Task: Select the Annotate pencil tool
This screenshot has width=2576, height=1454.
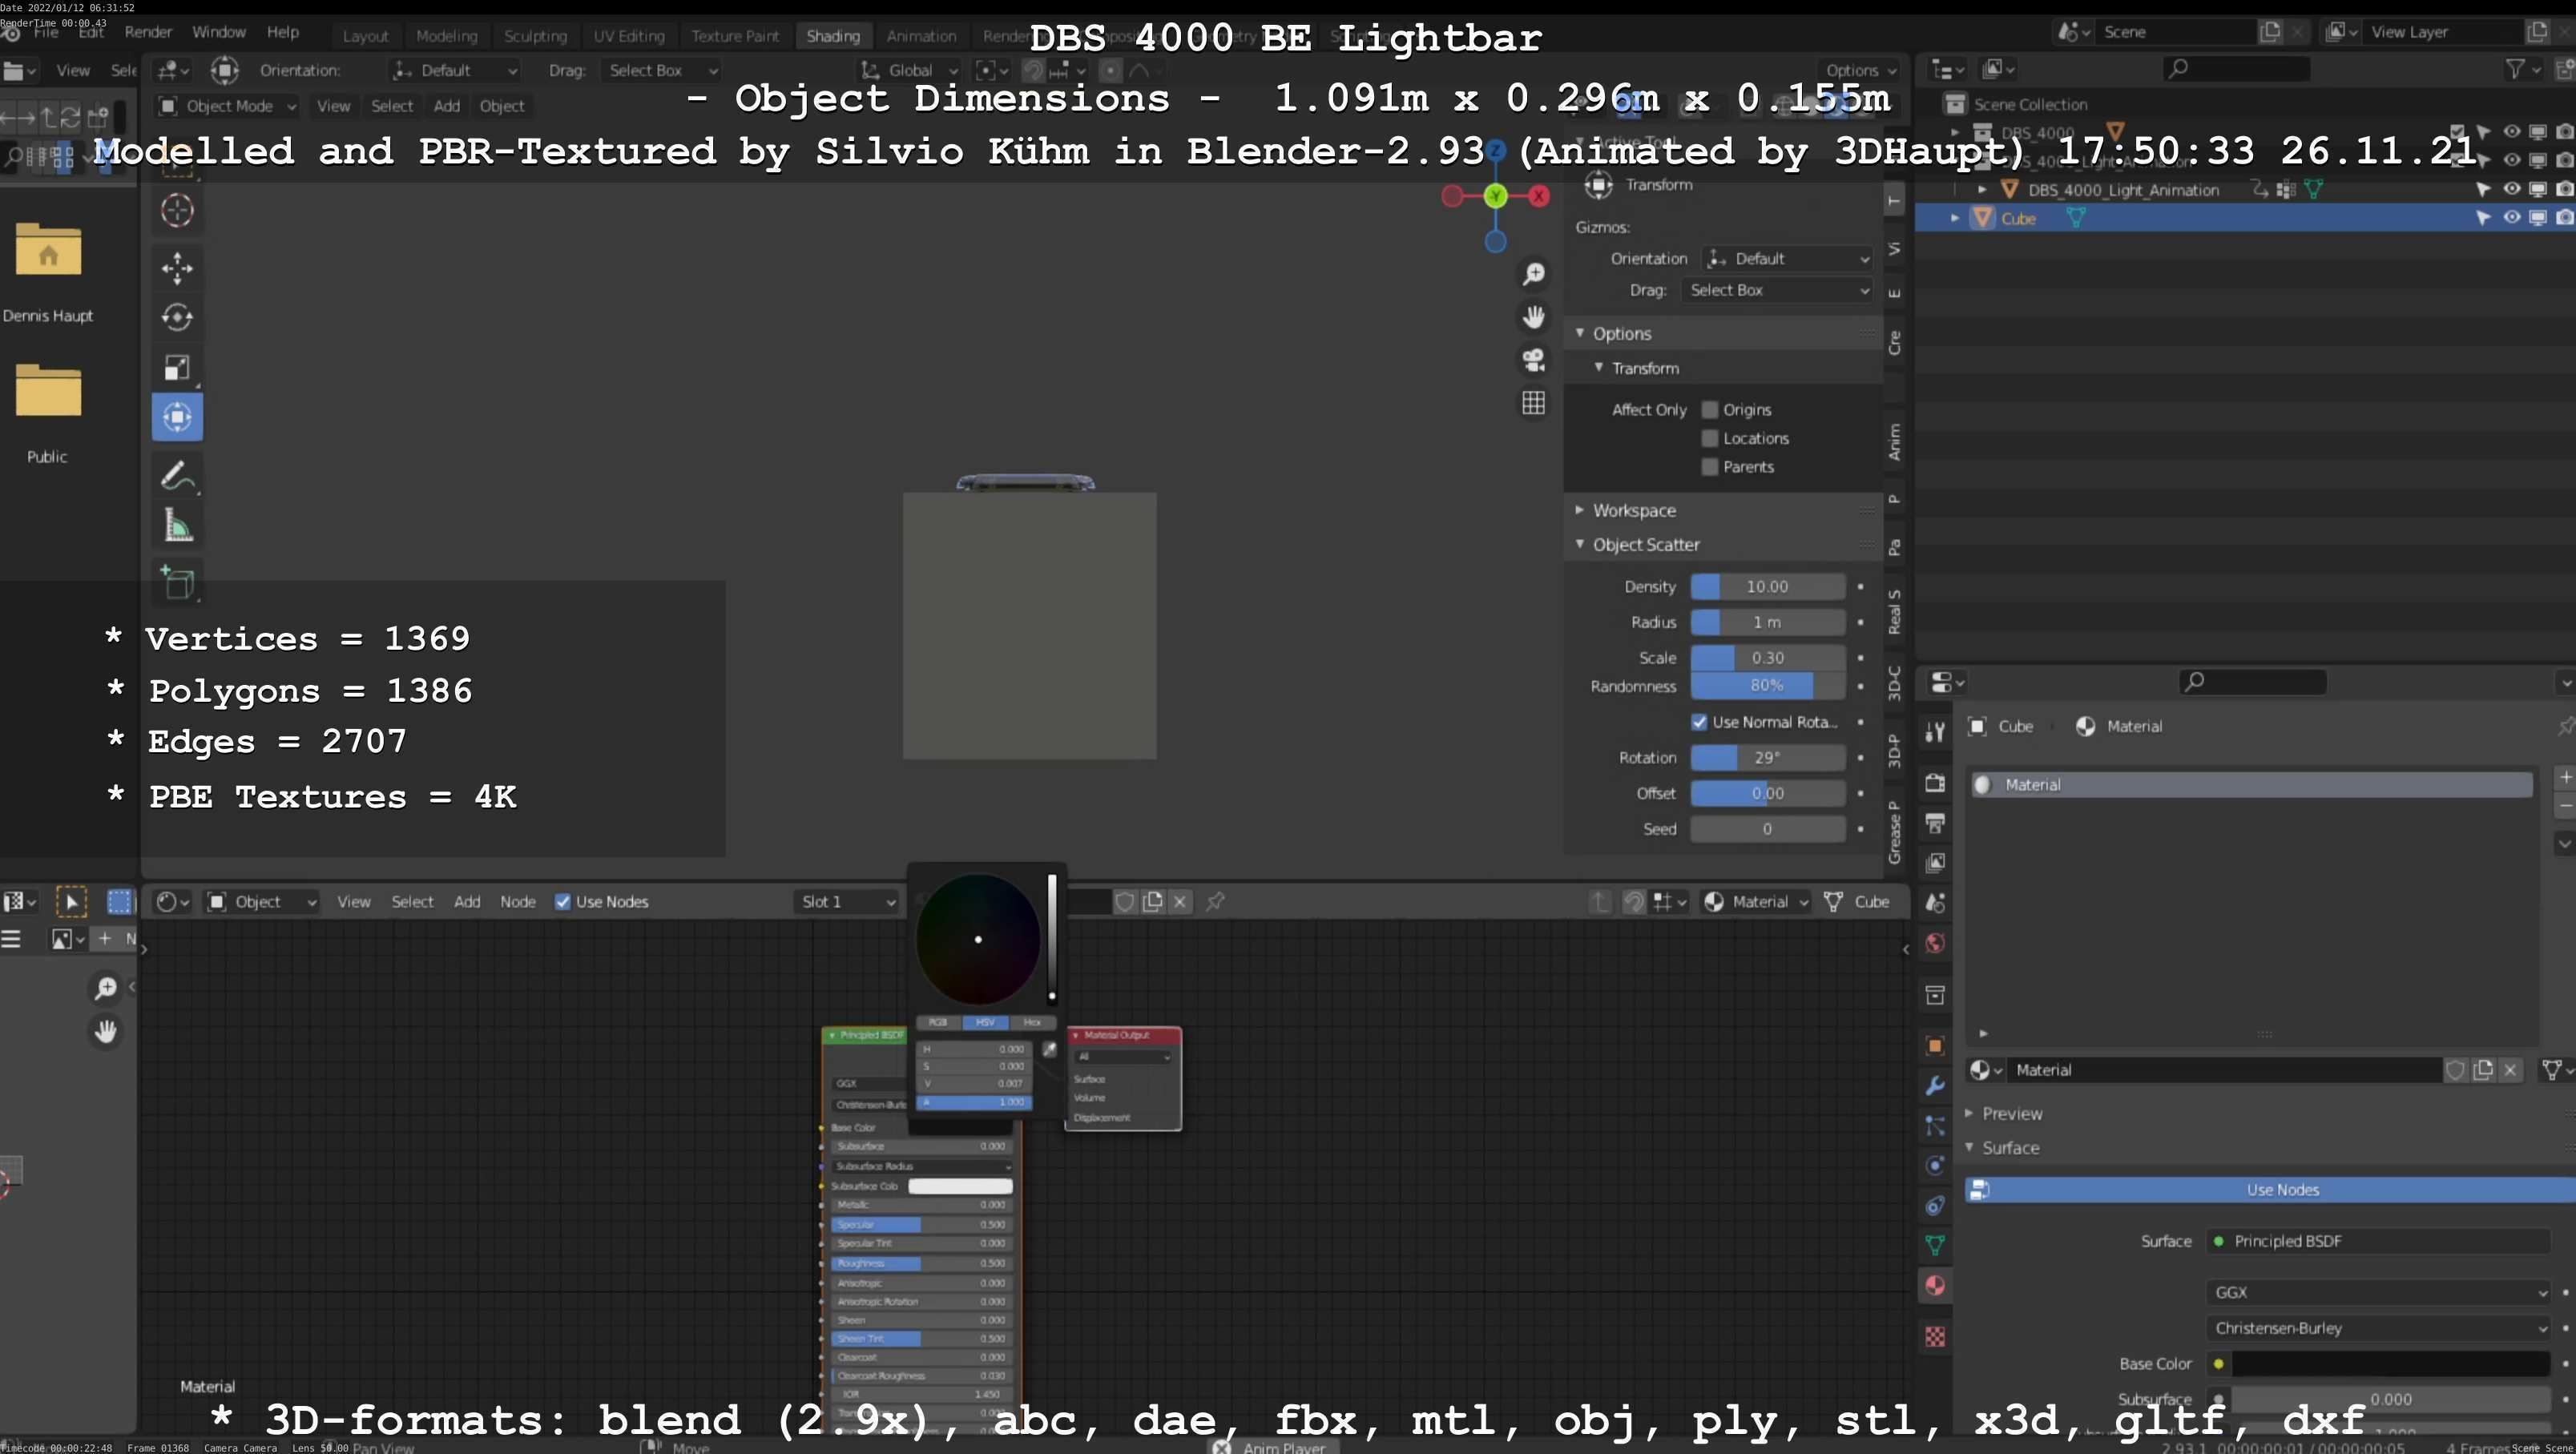Action: coord(177,476)
